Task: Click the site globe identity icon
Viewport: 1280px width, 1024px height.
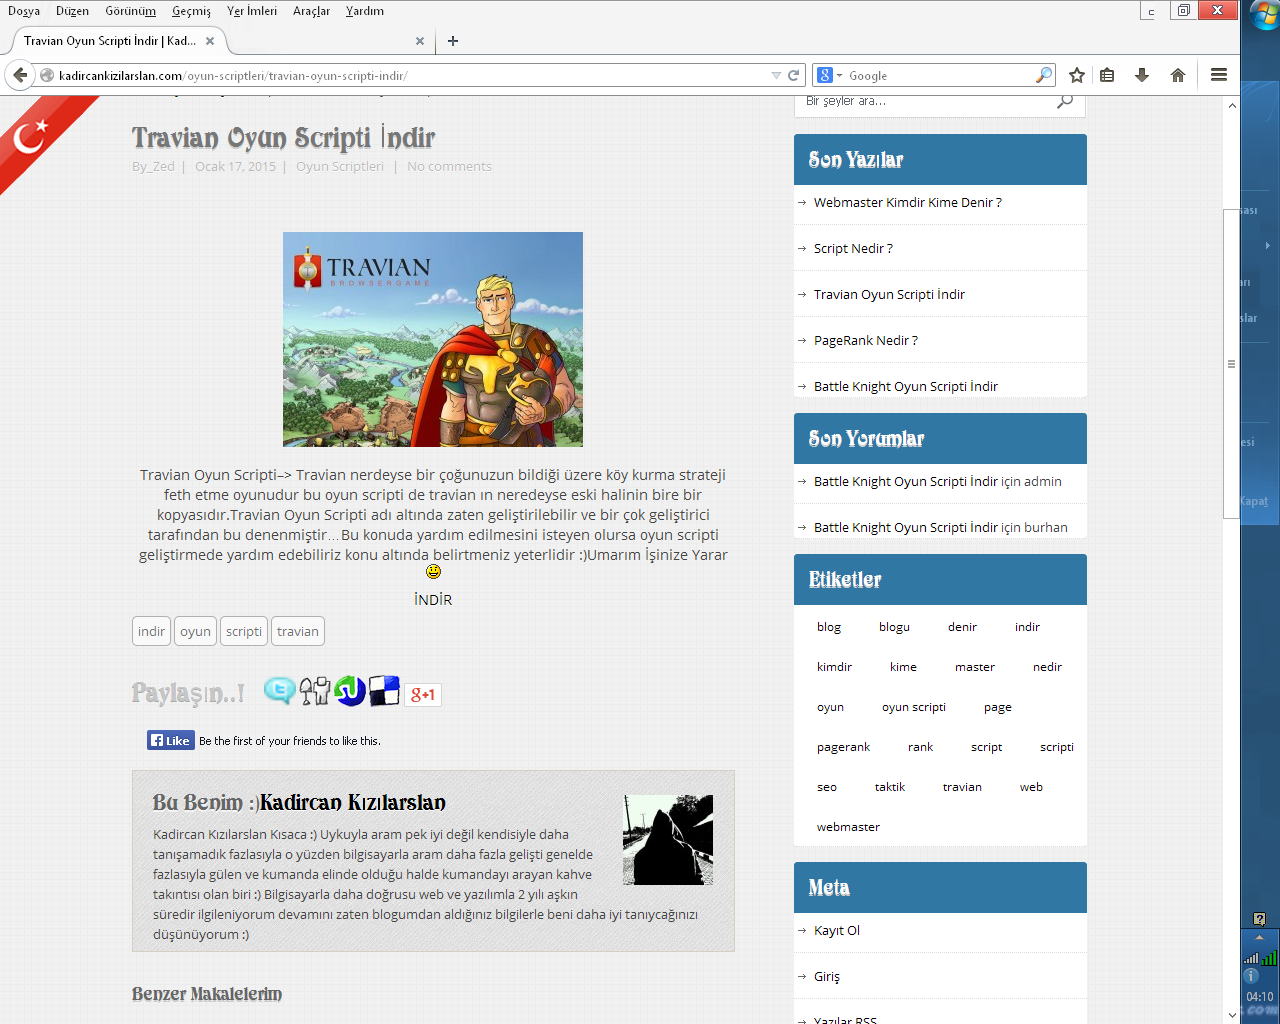Action: click(x=47, y=75)
